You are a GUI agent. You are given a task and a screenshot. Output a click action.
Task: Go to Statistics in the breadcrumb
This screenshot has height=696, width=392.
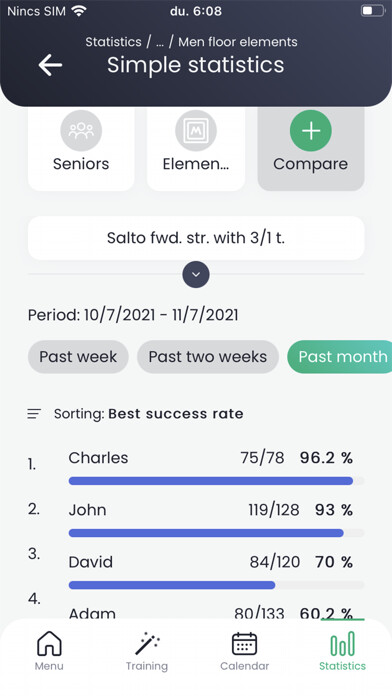click(113, 42)
